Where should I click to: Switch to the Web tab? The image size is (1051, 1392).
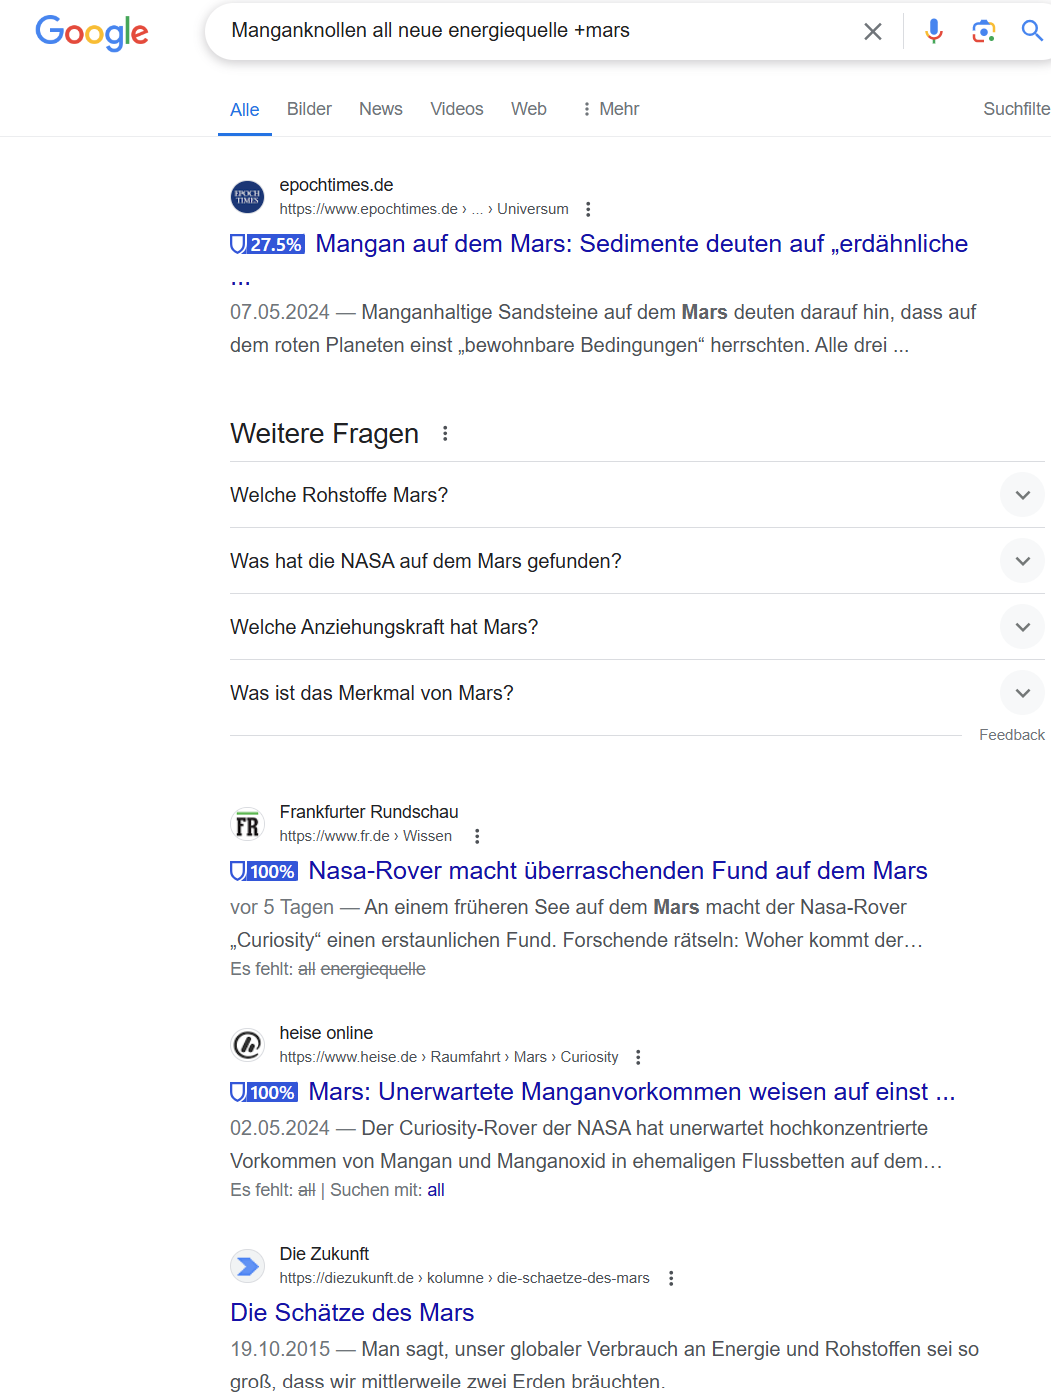(x=529, y=109)
